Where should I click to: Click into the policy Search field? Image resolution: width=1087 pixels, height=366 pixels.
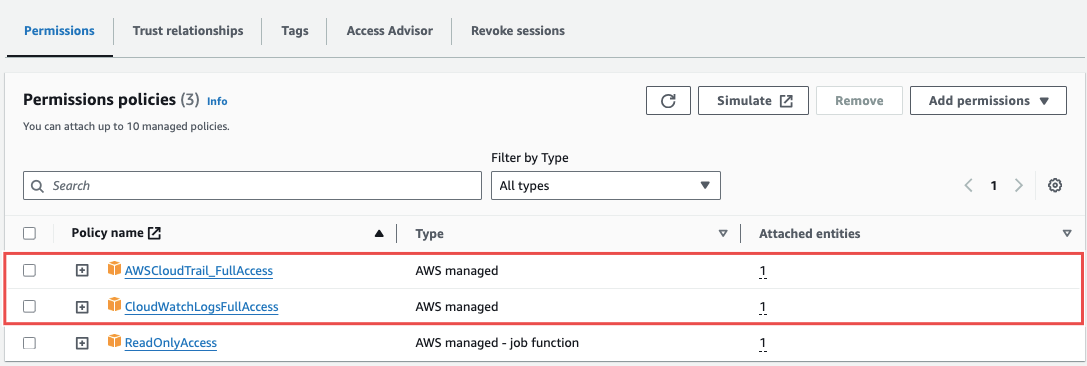click(252, 186)
